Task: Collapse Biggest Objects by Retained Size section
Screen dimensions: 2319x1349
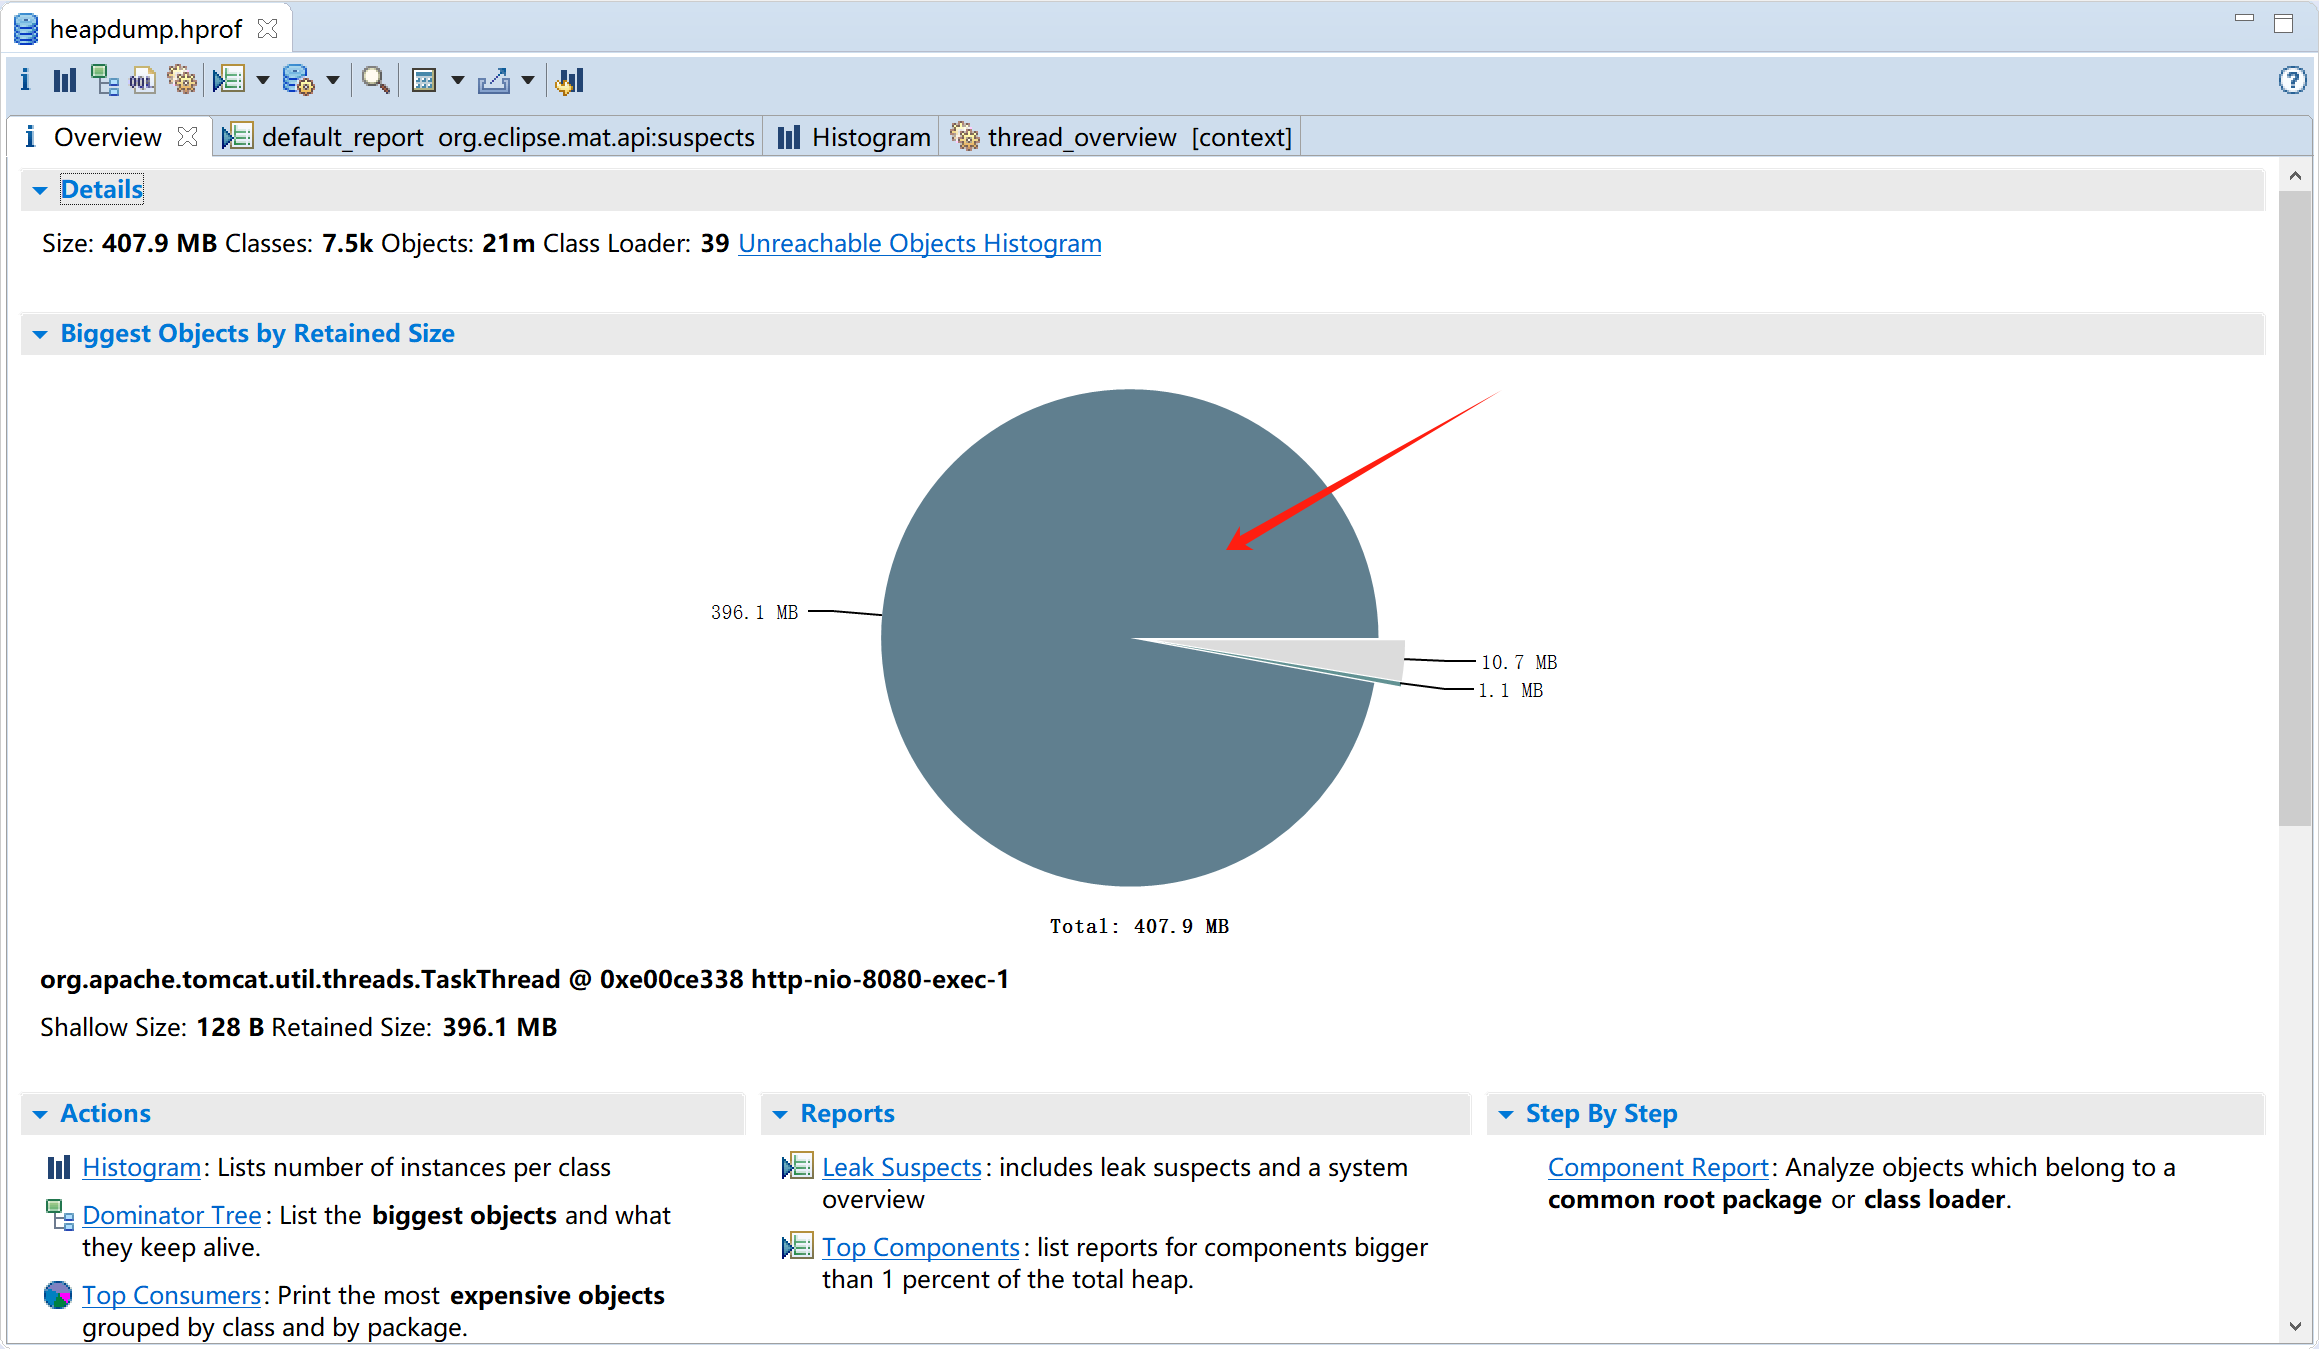Action: coord(40,334)
